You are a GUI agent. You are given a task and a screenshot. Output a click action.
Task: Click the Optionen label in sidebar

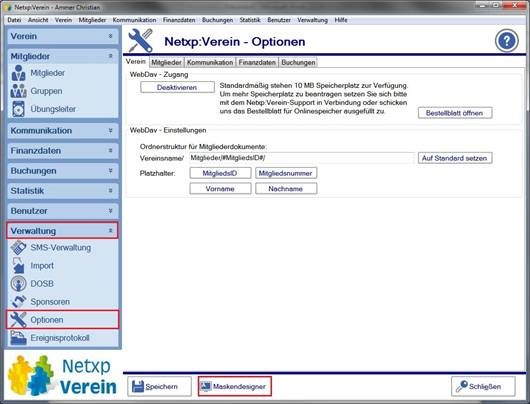(47, 320)
